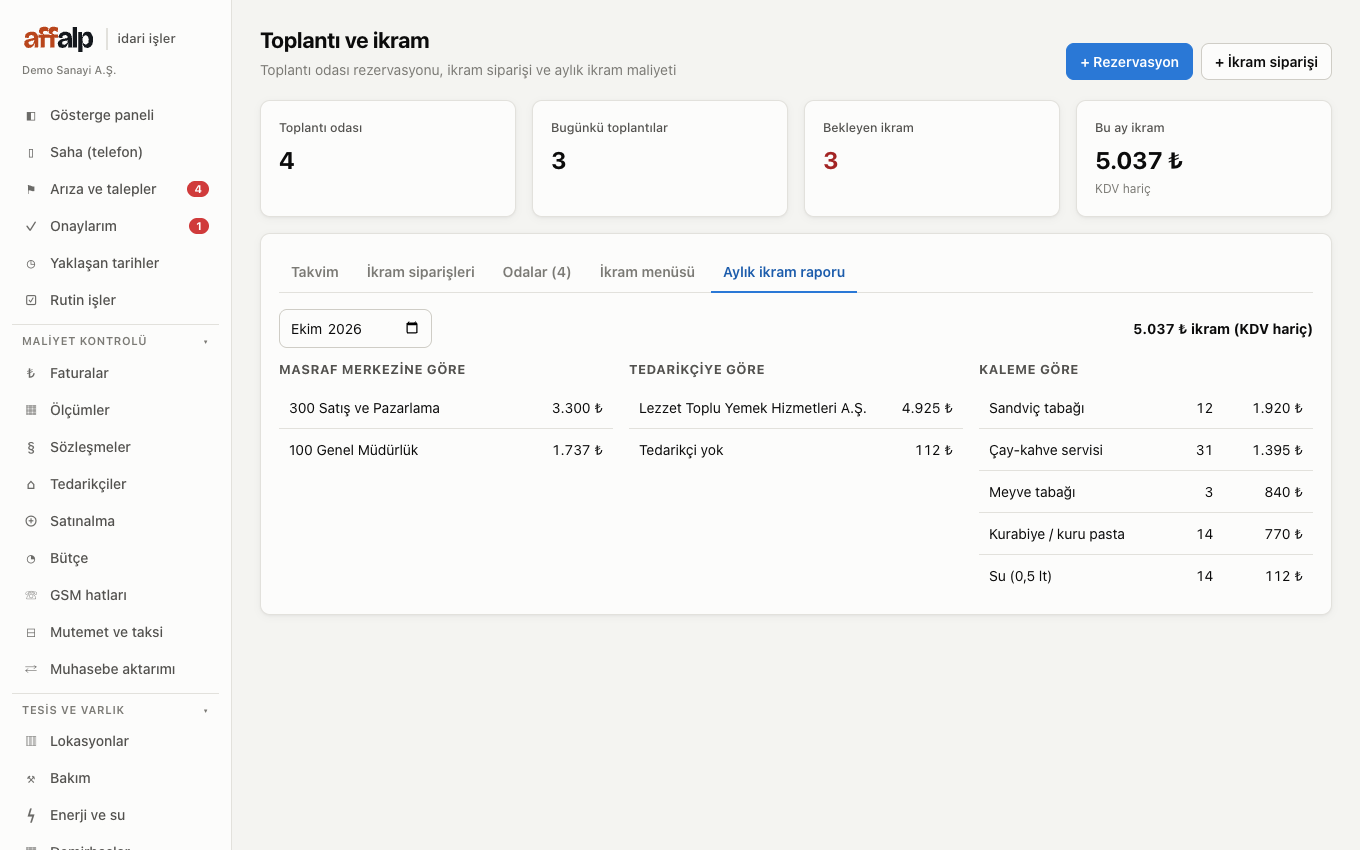The width and height of the screenshot is (1360, 850).
Task: Click the Faturalar lira icon
Action: (x=31, y=374)
